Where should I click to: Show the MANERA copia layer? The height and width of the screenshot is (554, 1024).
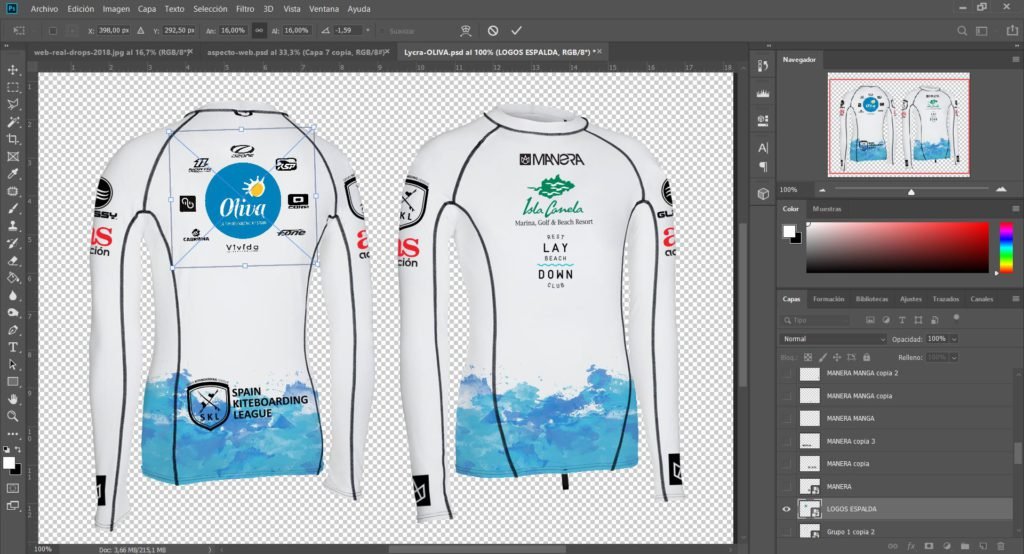tap(786, 464)
